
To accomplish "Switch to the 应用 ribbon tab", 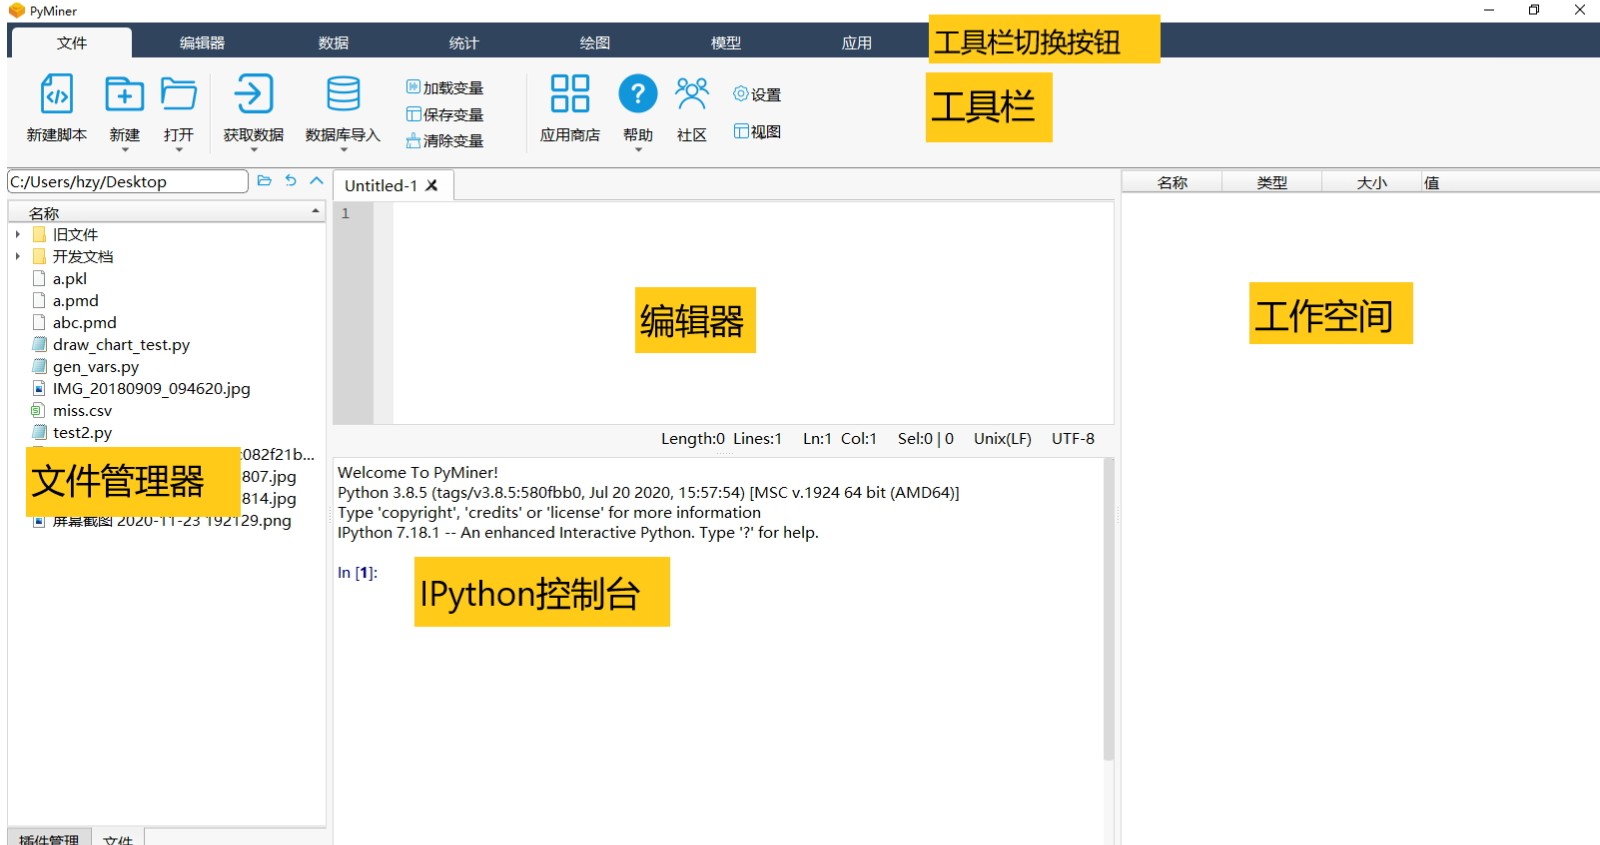I will [x=857, y=43].
